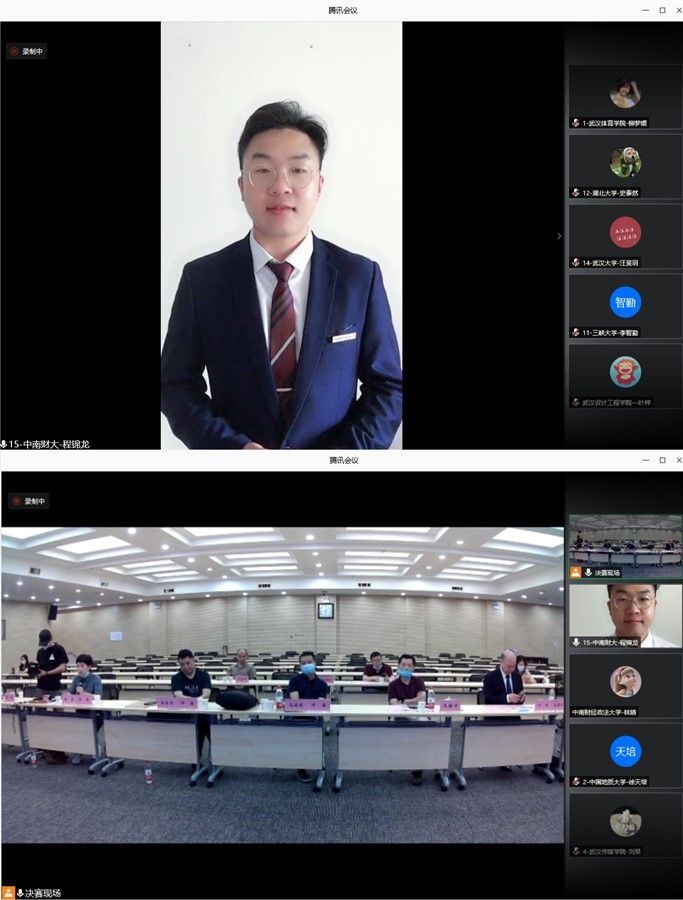The image size is (683, 900).
Task: Select the 15-中南财大-程锦龙 video thumbnail in the sidebar
Action: click(x=625, y=612)
